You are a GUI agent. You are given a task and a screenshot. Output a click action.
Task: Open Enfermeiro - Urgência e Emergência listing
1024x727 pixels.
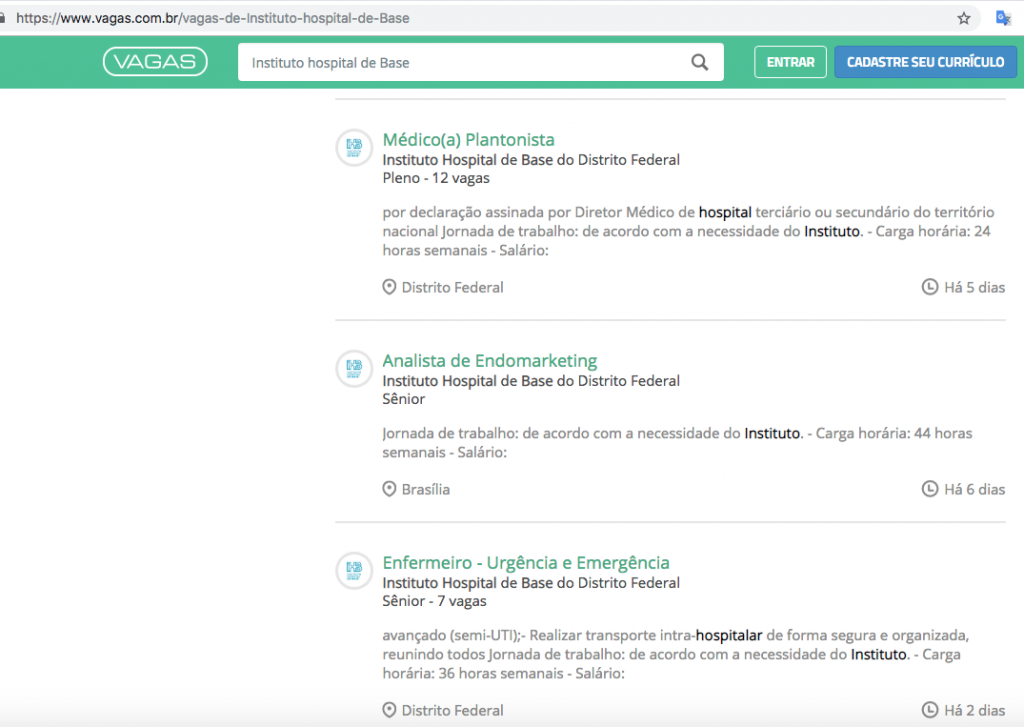[x=526, y=563]
